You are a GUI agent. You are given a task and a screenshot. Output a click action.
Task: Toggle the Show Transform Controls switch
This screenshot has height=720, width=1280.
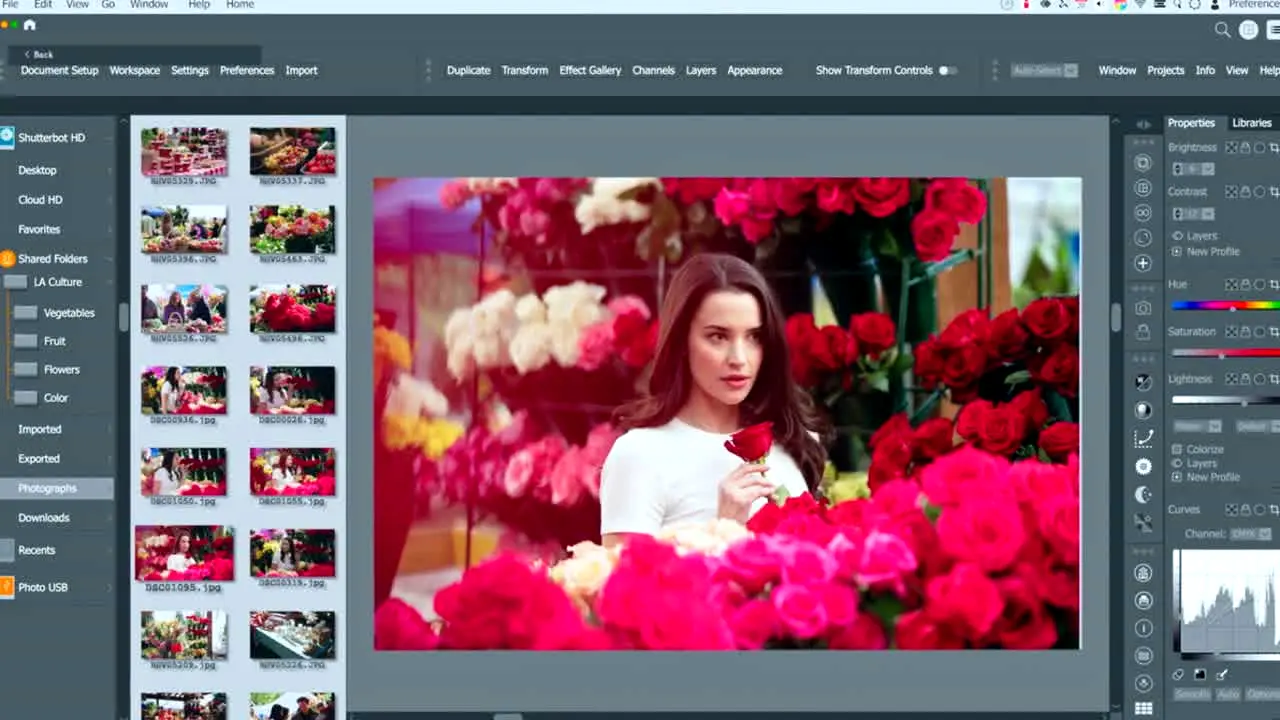pyautogui.click(x=947, y=70)
